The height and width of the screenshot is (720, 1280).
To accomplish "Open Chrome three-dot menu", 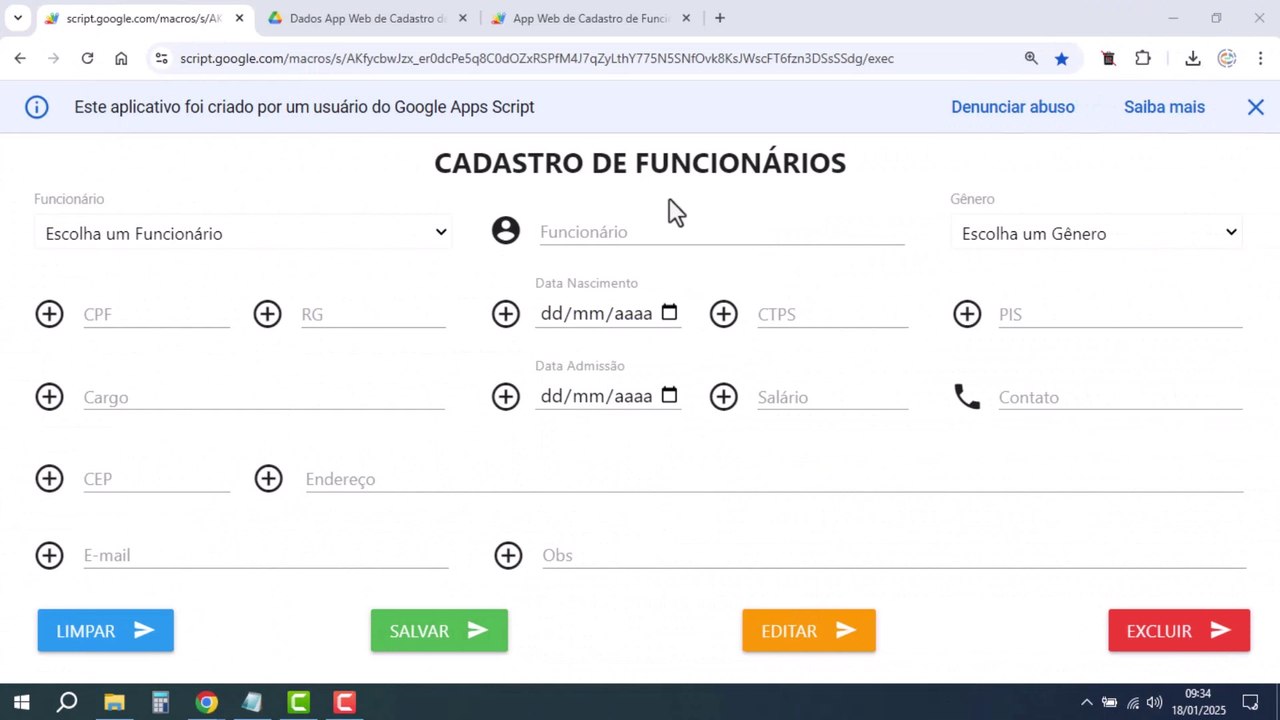I will pos(1260,59).
